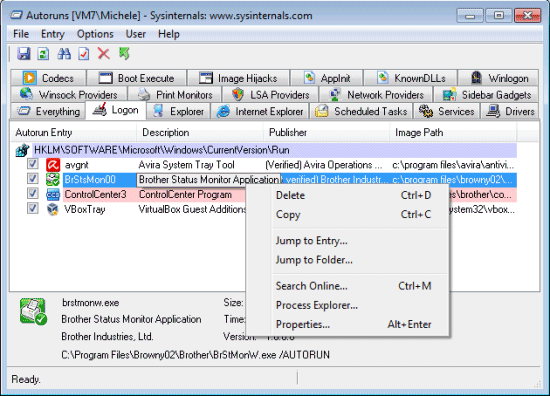Click 'Brother Industries, Ltd.' in details pane
This screenshot has height=396, width=550.
click(x=107, y=337)
